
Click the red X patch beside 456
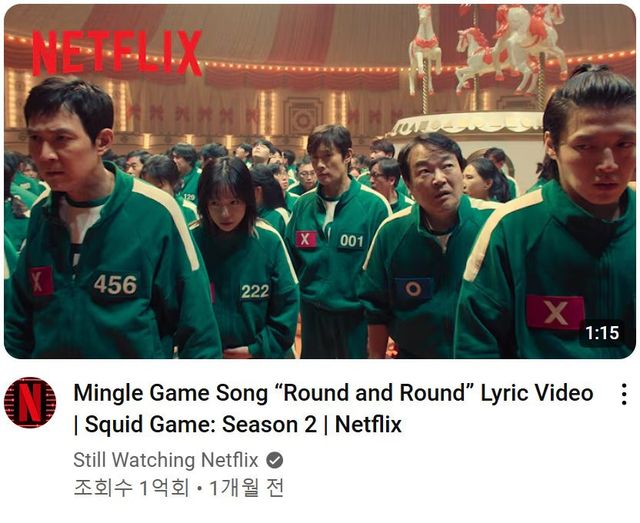[41, 281]
